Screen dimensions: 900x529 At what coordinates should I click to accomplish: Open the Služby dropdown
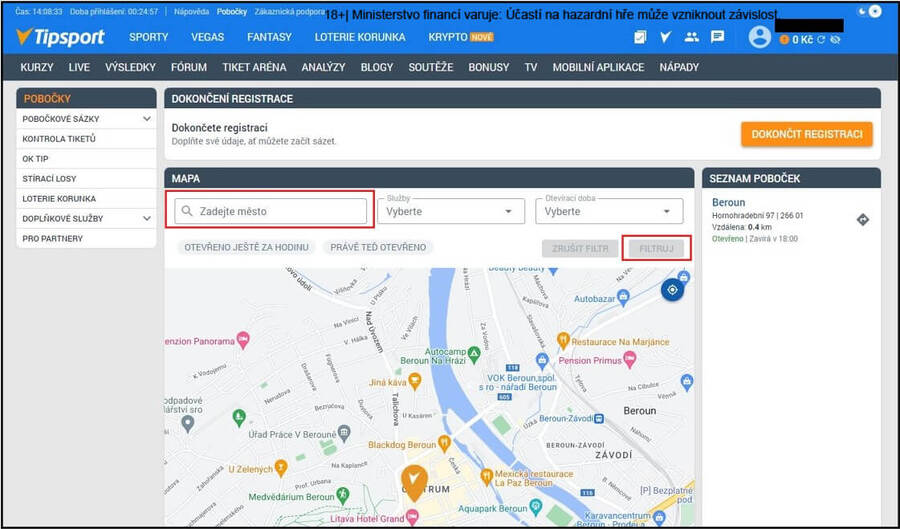451,211
